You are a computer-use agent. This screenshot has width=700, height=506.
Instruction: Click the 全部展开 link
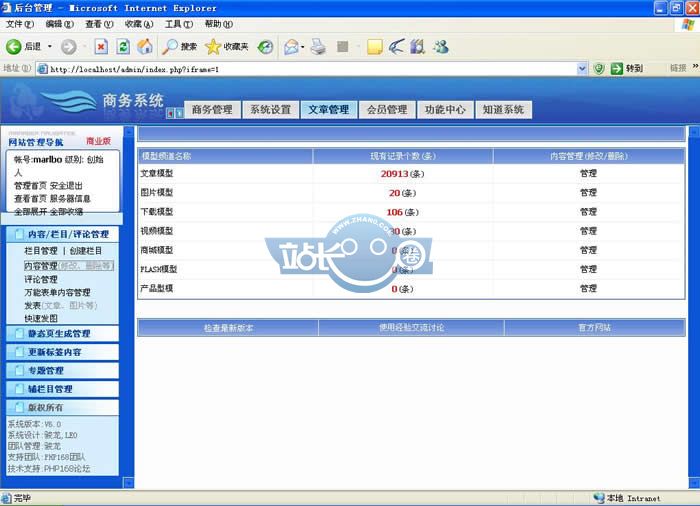[x=30, y=211]
